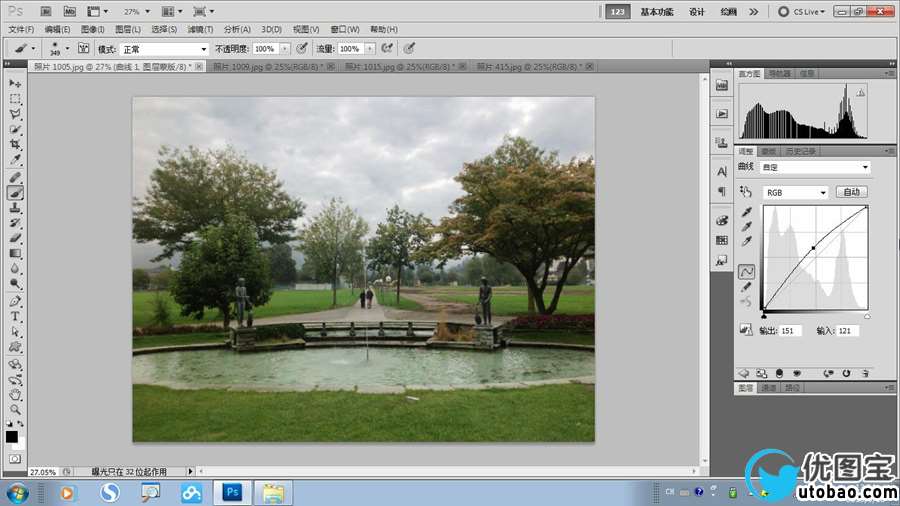Viewport: 900px width, 506px height.
Task: Open the brush preset picker arrow
Action: (x=67, y=49)
